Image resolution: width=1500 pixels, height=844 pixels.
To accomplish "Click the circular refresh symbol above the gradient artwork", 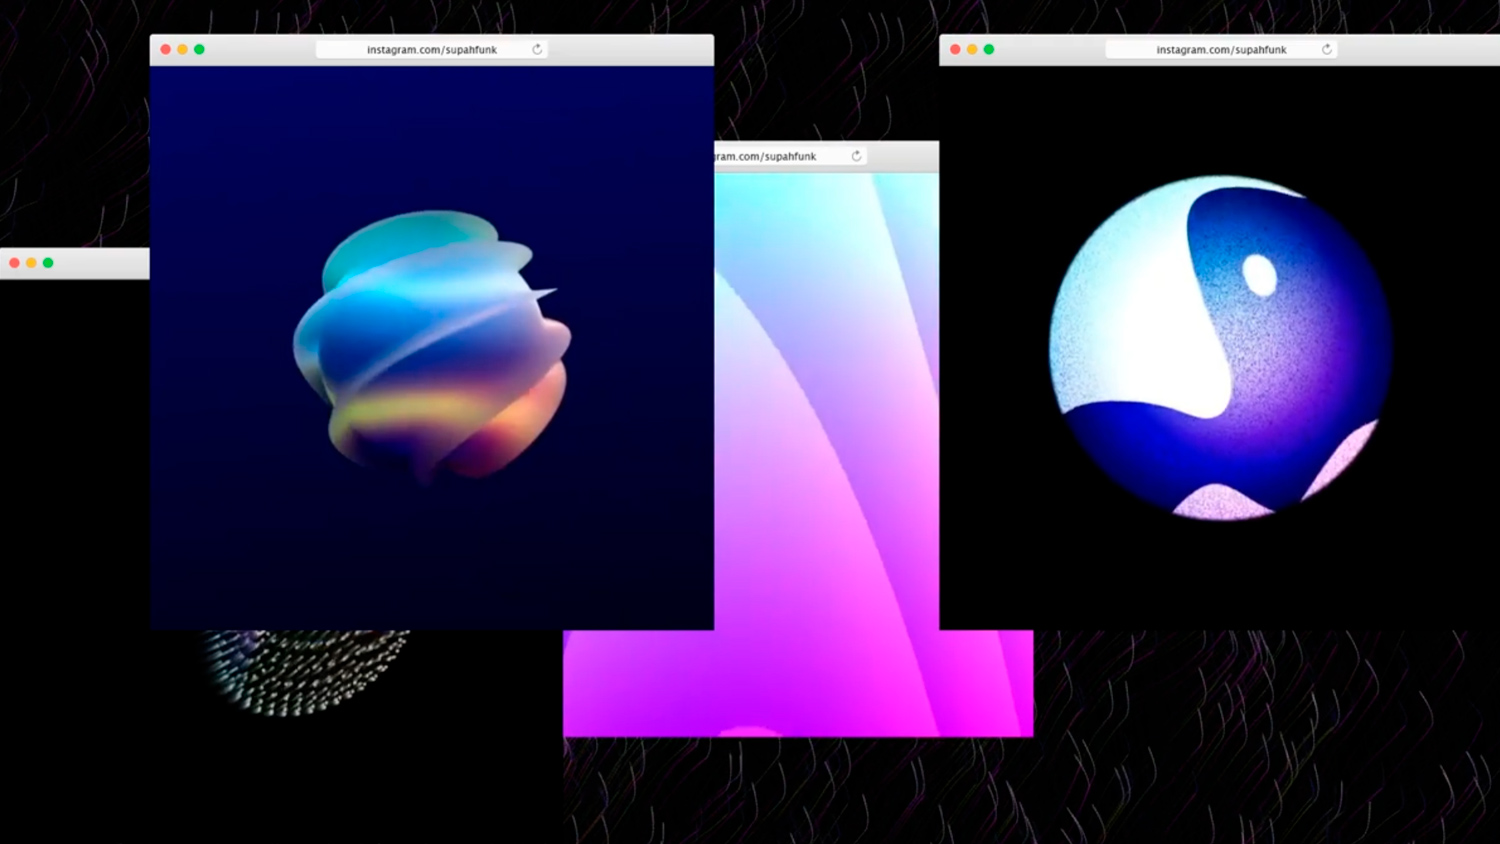I will pyautogui.click(x=856, y=155).
